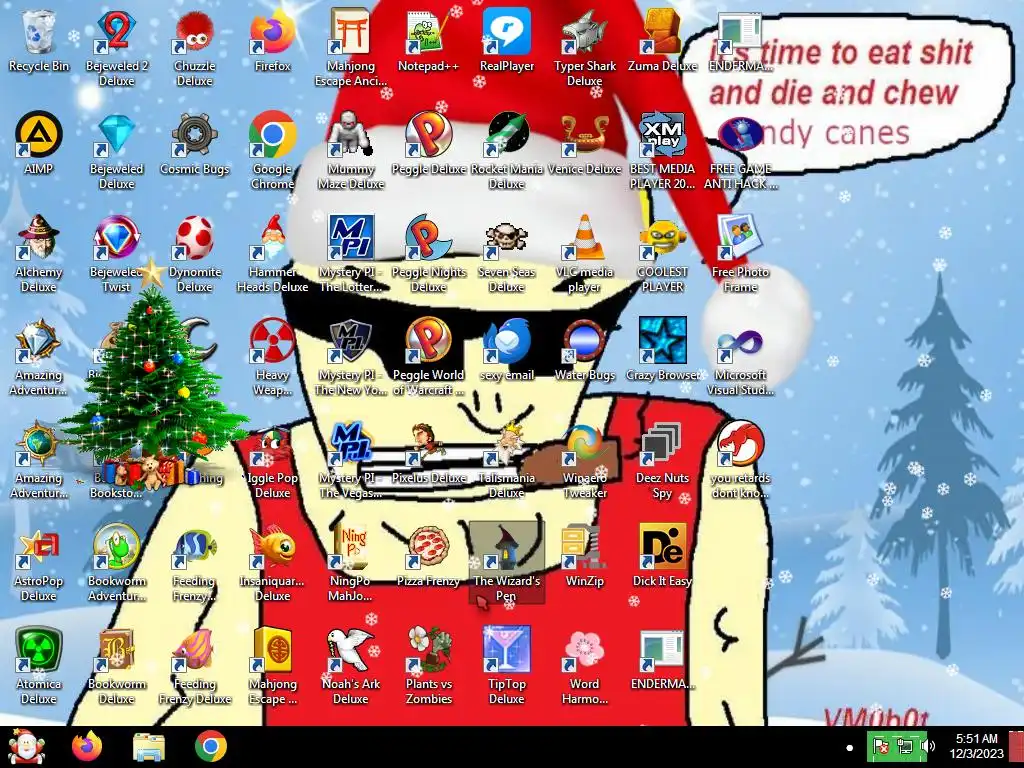1024x768 pixels.
Task: Open the Santa Start button
Action: [26, 746]
